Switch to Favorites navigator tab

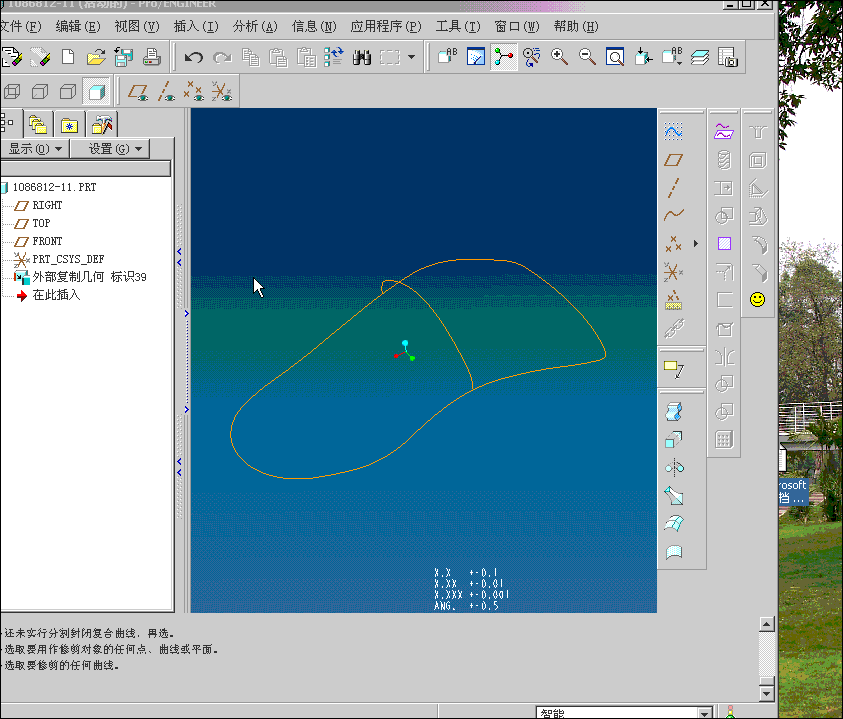[x=69, y=125]
